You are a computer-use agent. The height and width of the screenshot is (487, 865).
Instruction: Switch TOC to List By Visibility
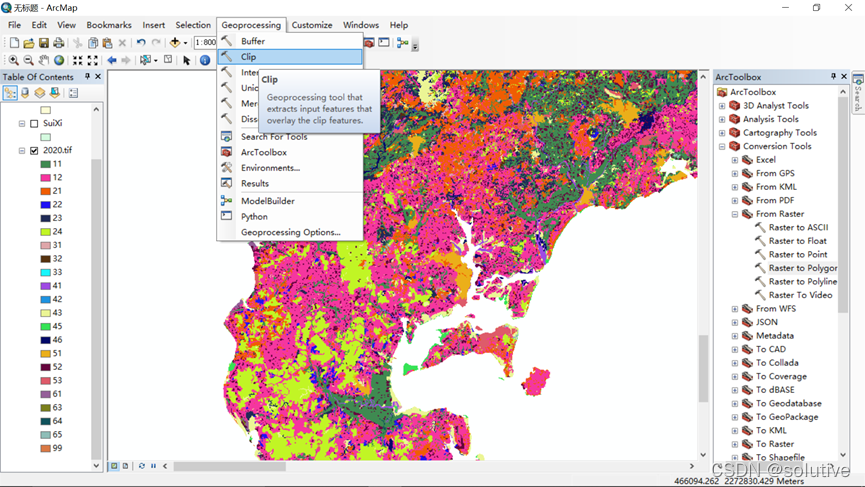coord(40,93)
